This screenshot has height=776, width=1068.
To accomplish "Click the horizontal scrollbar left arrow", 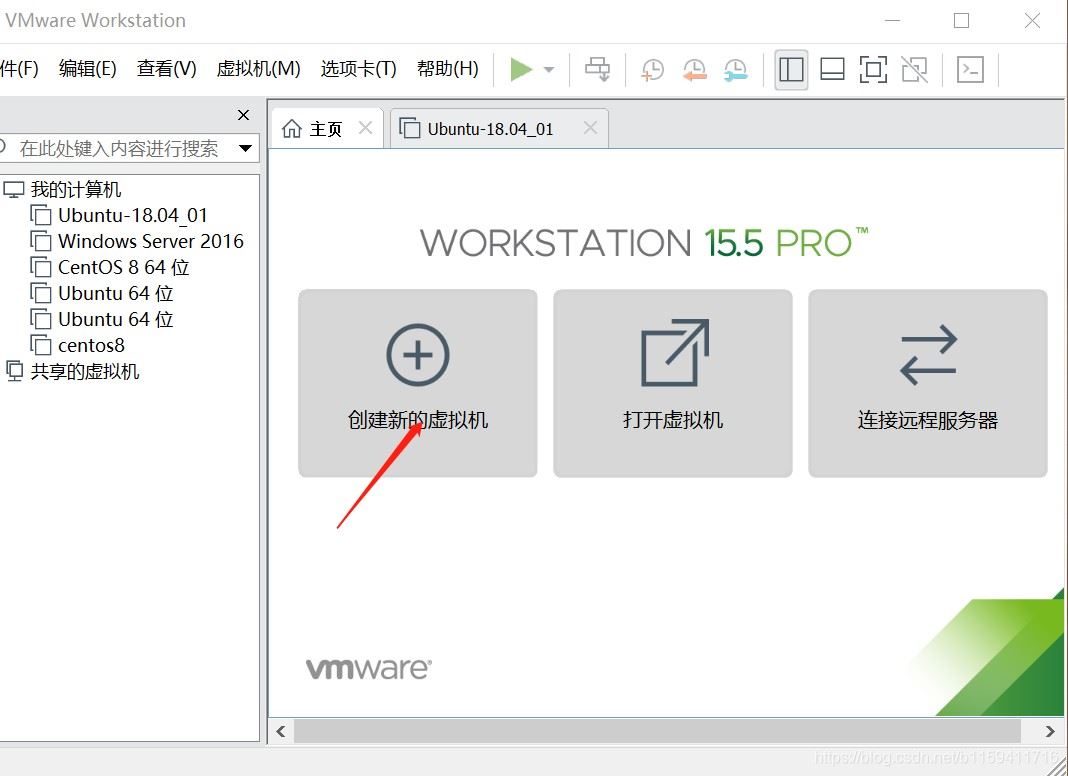I will (281, 731).
